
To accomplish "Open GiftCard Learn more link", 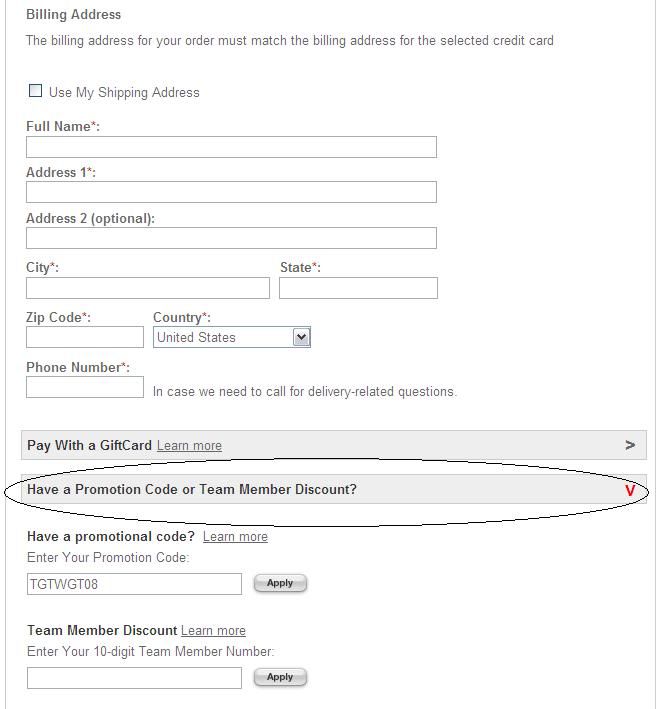I will tap(189, 445).
